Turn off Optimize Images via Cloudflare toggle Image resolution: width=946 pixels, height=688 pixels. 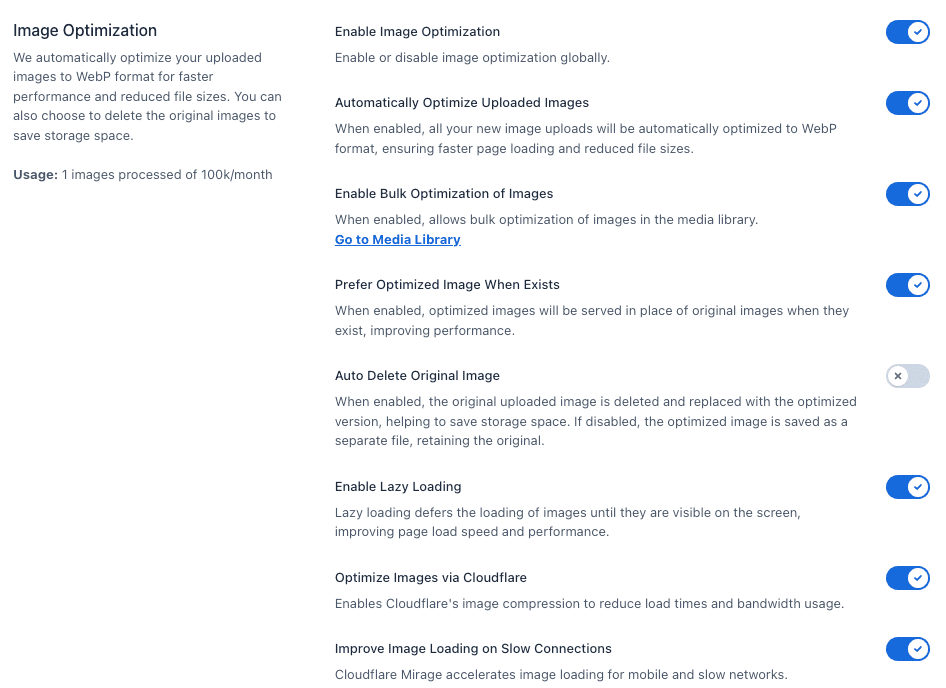(x=907, y=578)
